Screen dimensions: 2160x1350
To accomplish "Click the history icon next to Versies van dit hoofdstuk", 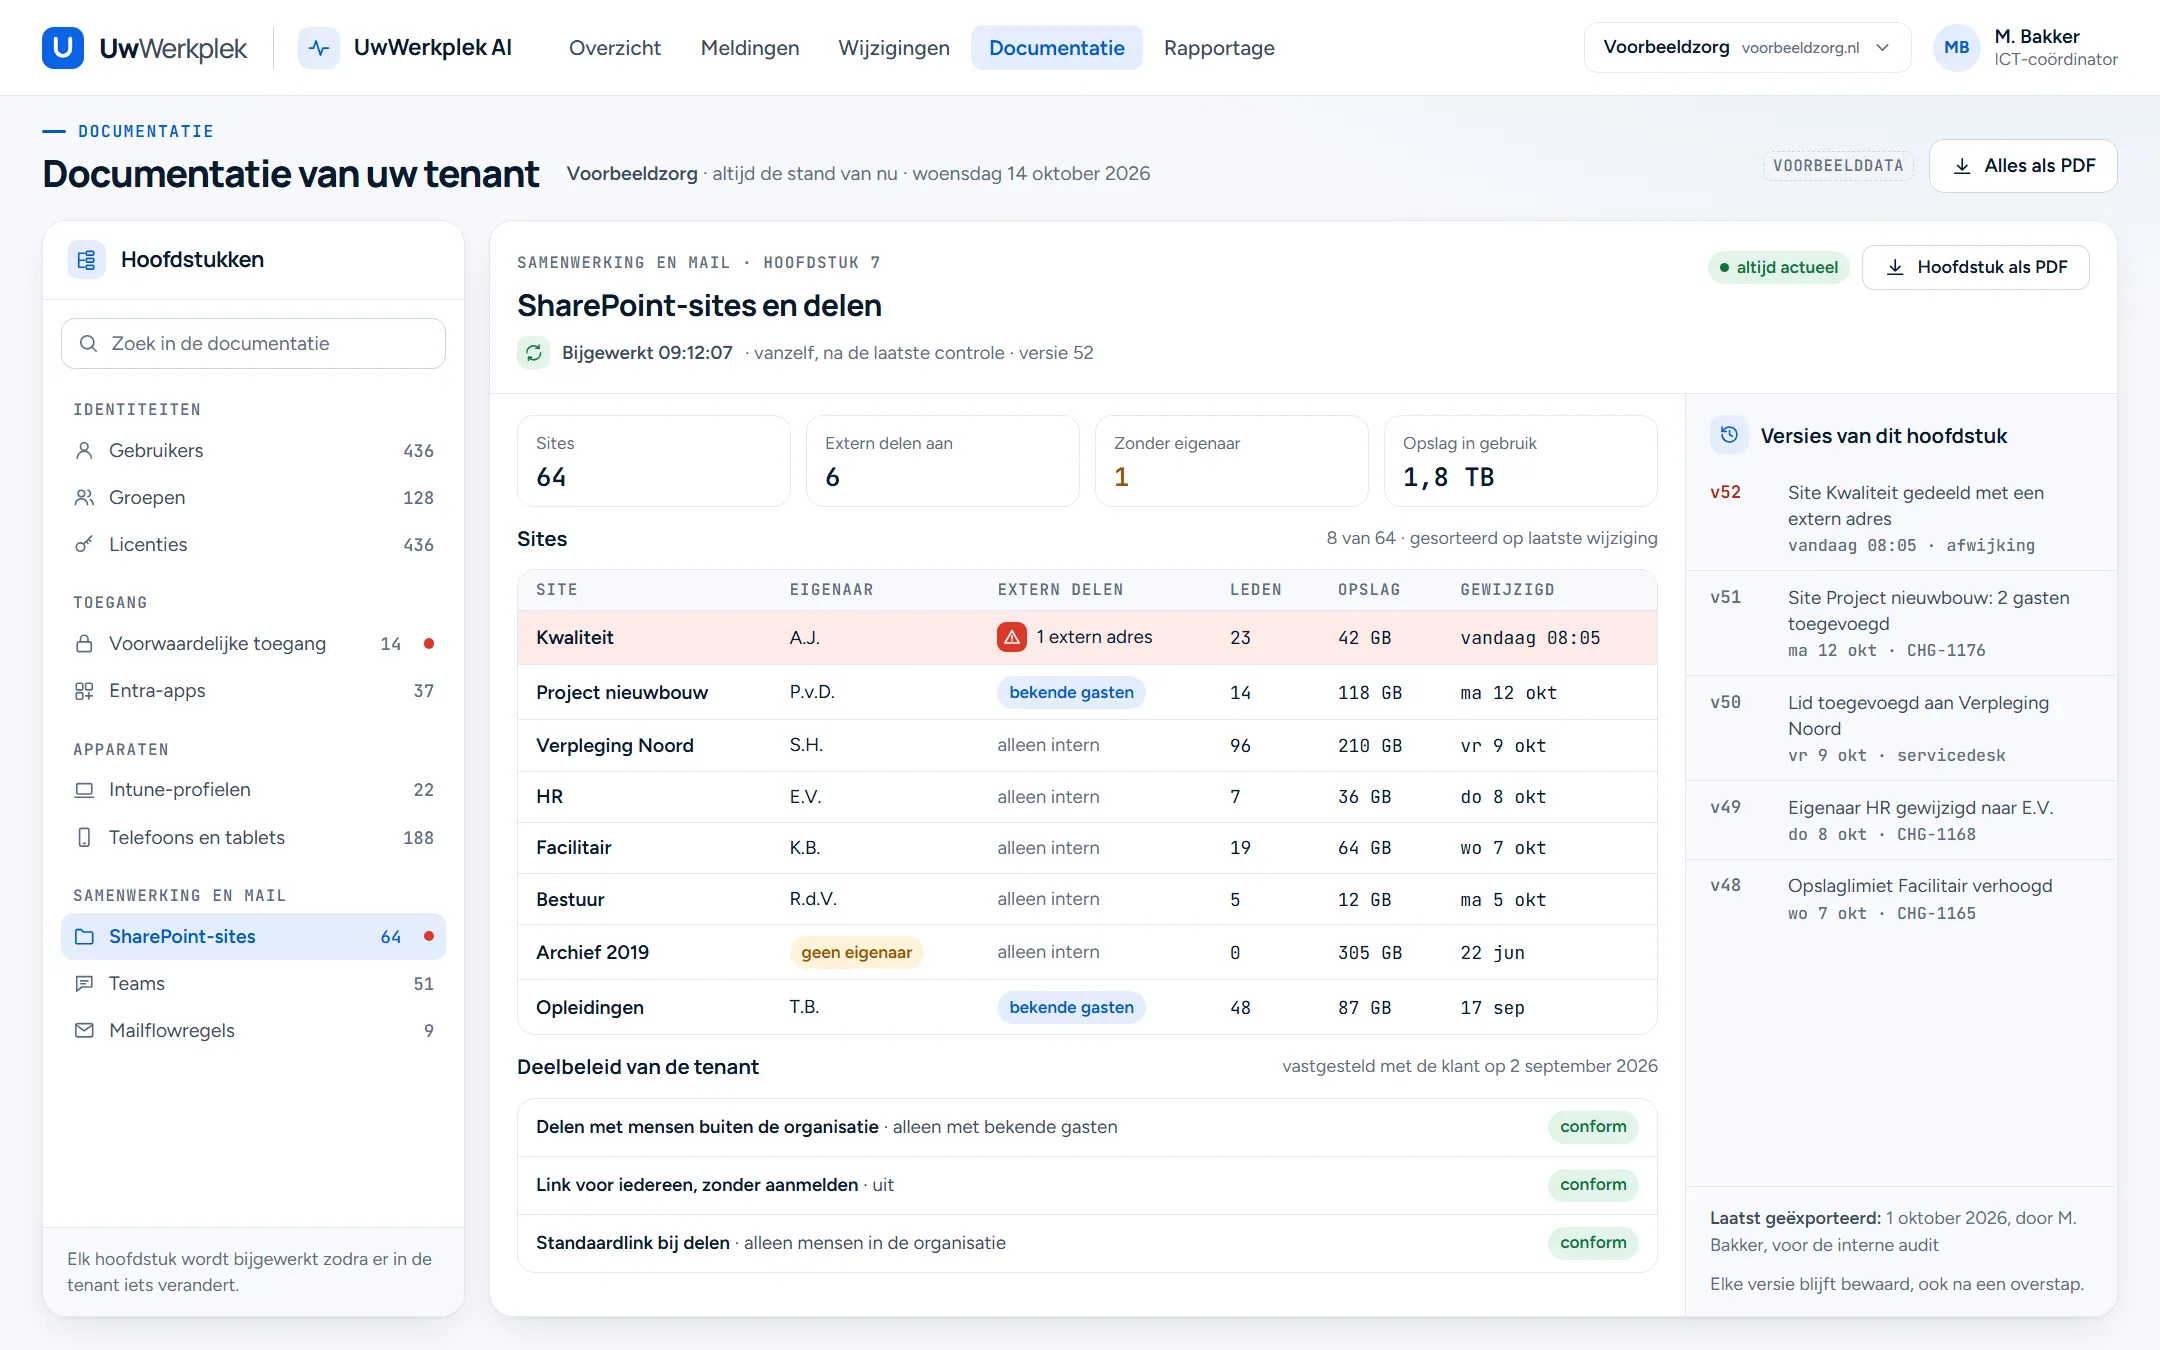I will [1729, 435].
